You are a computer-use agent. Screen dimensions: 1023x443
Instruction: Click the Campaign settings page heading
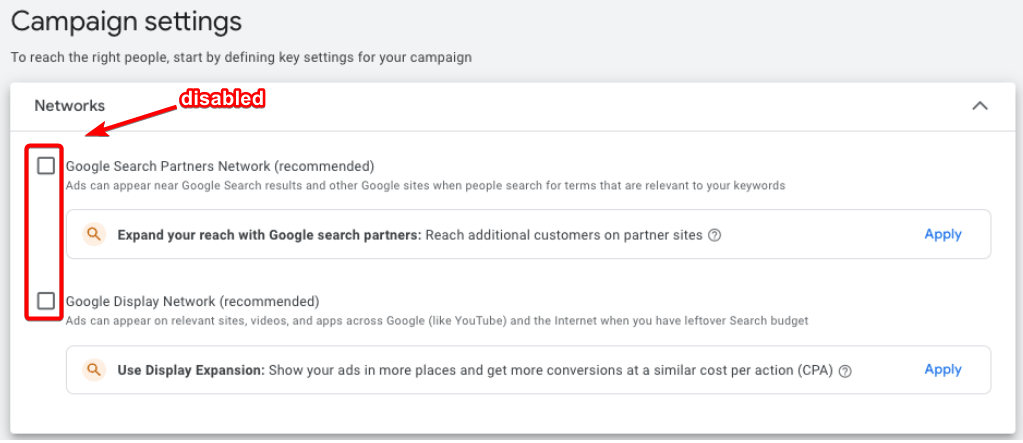(x=126, y=20)
